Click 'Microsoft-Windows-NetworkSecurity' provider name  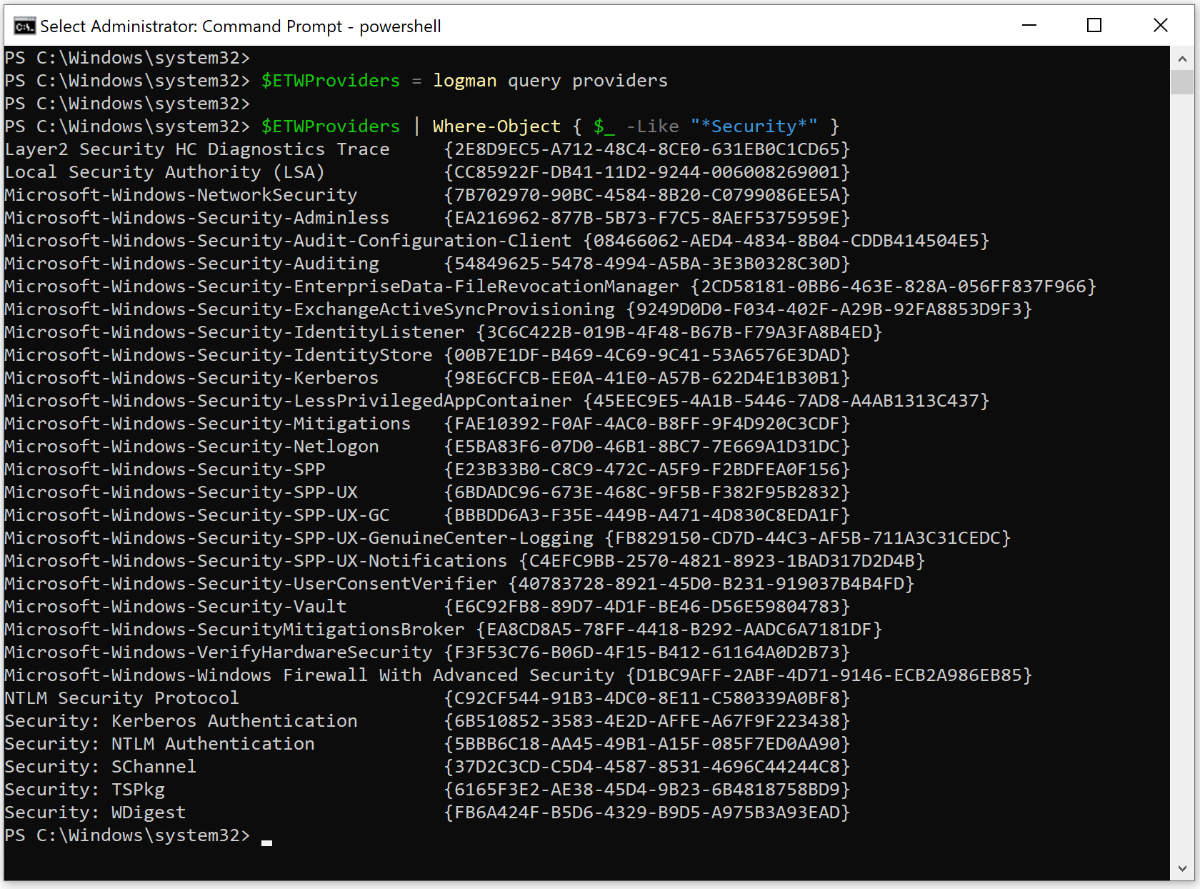[x=181, y=195]
